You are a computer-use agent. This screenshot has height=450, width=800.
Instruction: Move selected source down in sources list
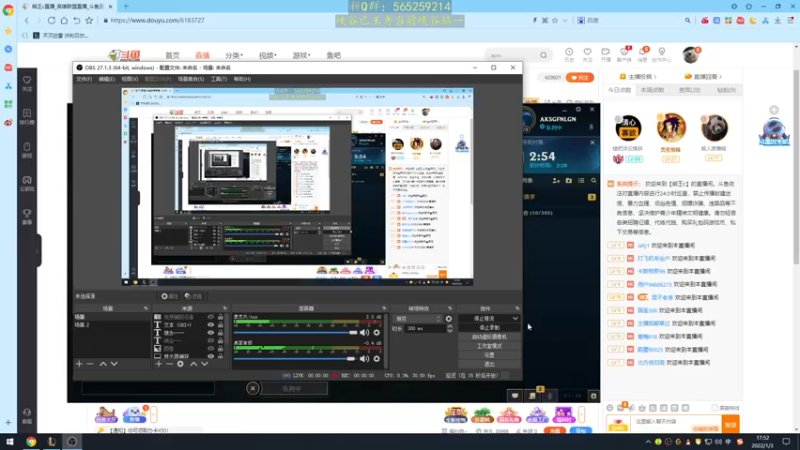pyautogui.click(x=205, y=364)
